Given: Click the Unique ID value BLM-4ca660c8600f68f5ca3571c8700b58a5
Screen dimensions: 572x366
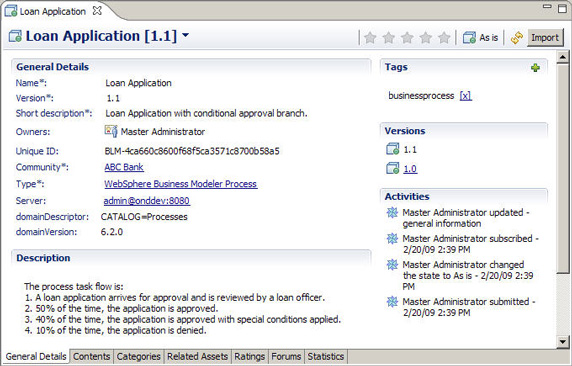Looking at the screenshot, I should point(192,151).
